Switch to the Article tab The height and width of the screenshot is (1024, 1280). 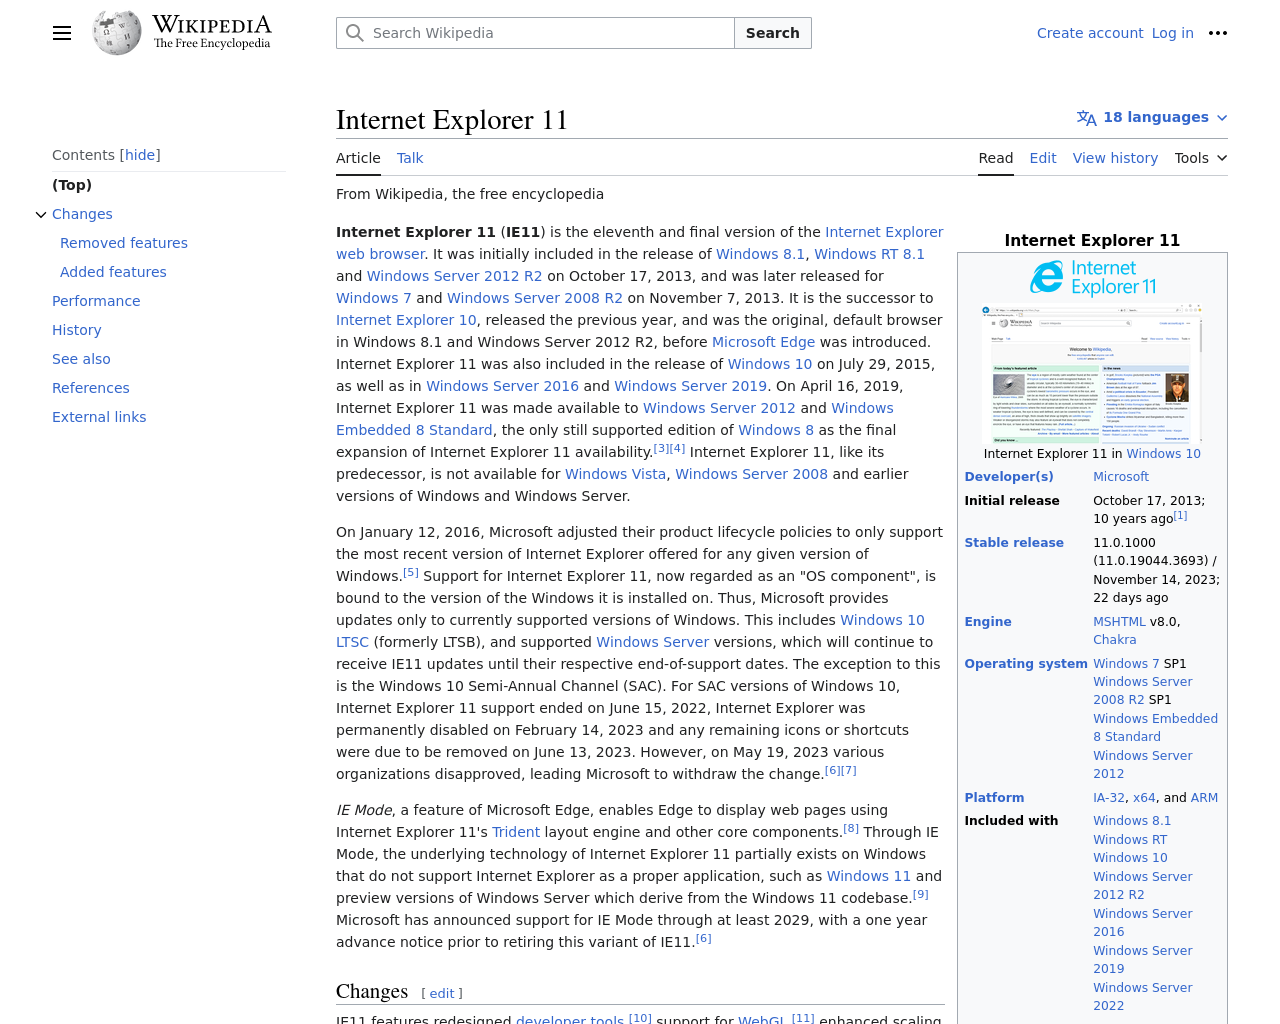(x=358, y=158)
